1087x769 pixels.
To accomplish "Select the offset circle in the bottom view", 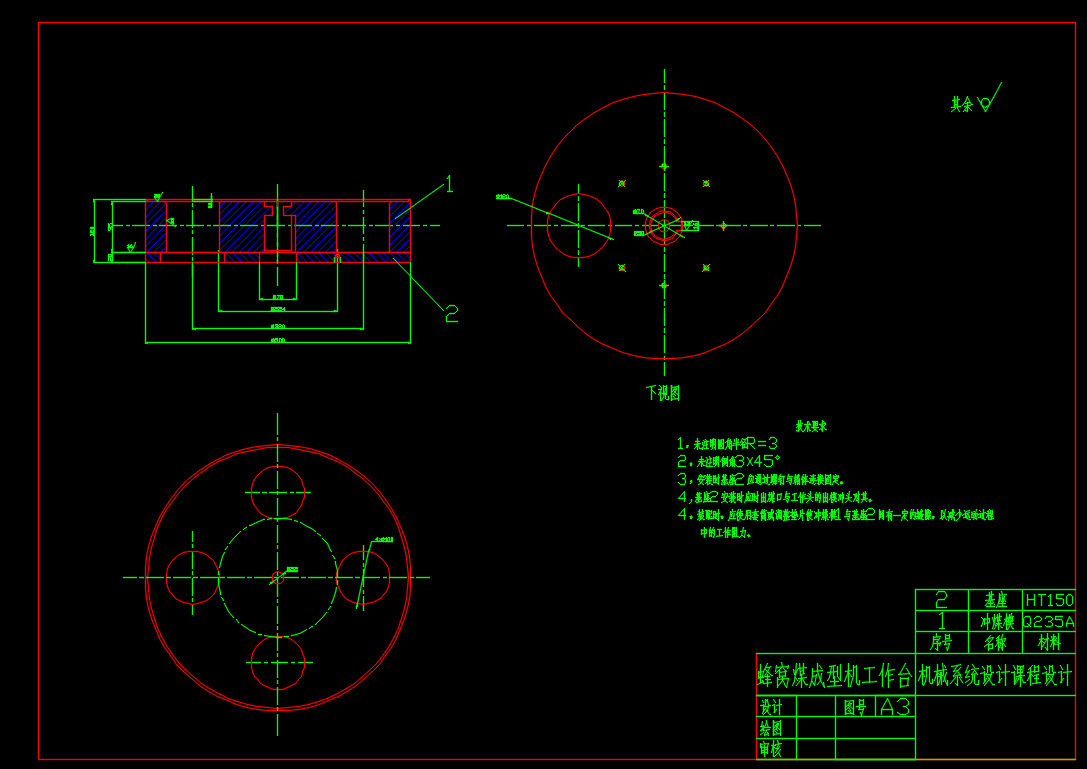I will point(579,225).
